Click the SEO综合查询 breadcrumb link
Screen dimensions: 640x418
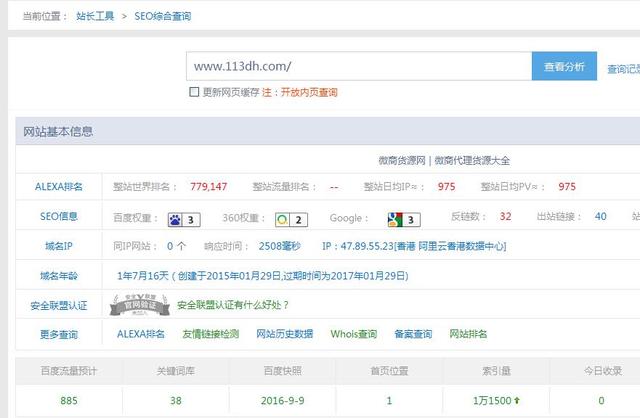point(162,16)
